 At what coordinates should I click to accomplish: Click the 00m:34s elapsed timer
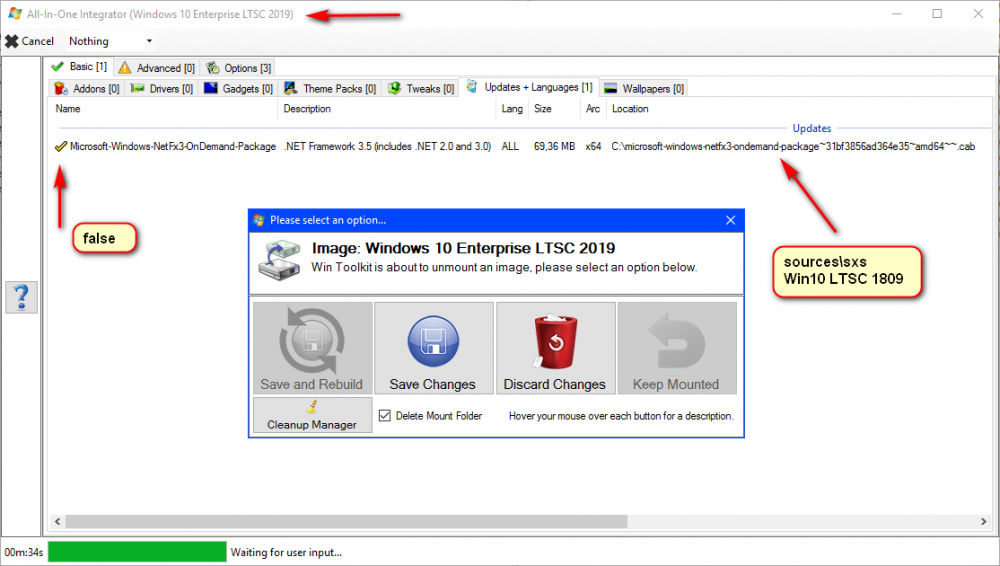pos(24,553)
